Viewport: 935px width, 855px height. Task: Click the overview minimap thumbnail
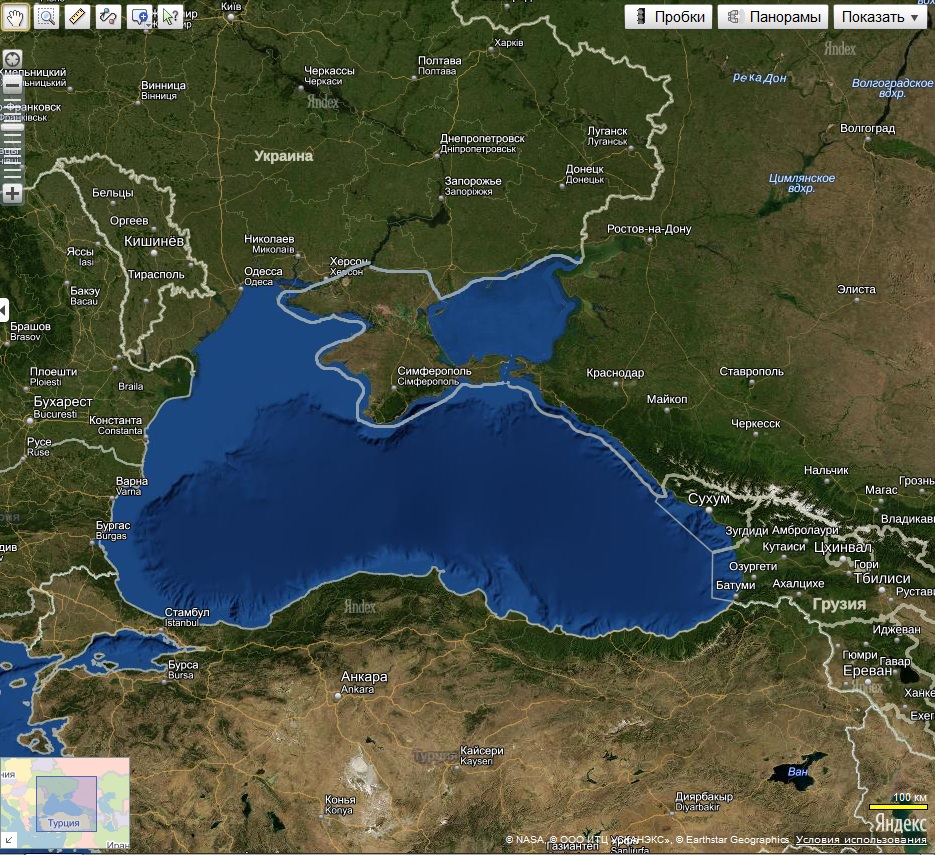pos(65,803)
